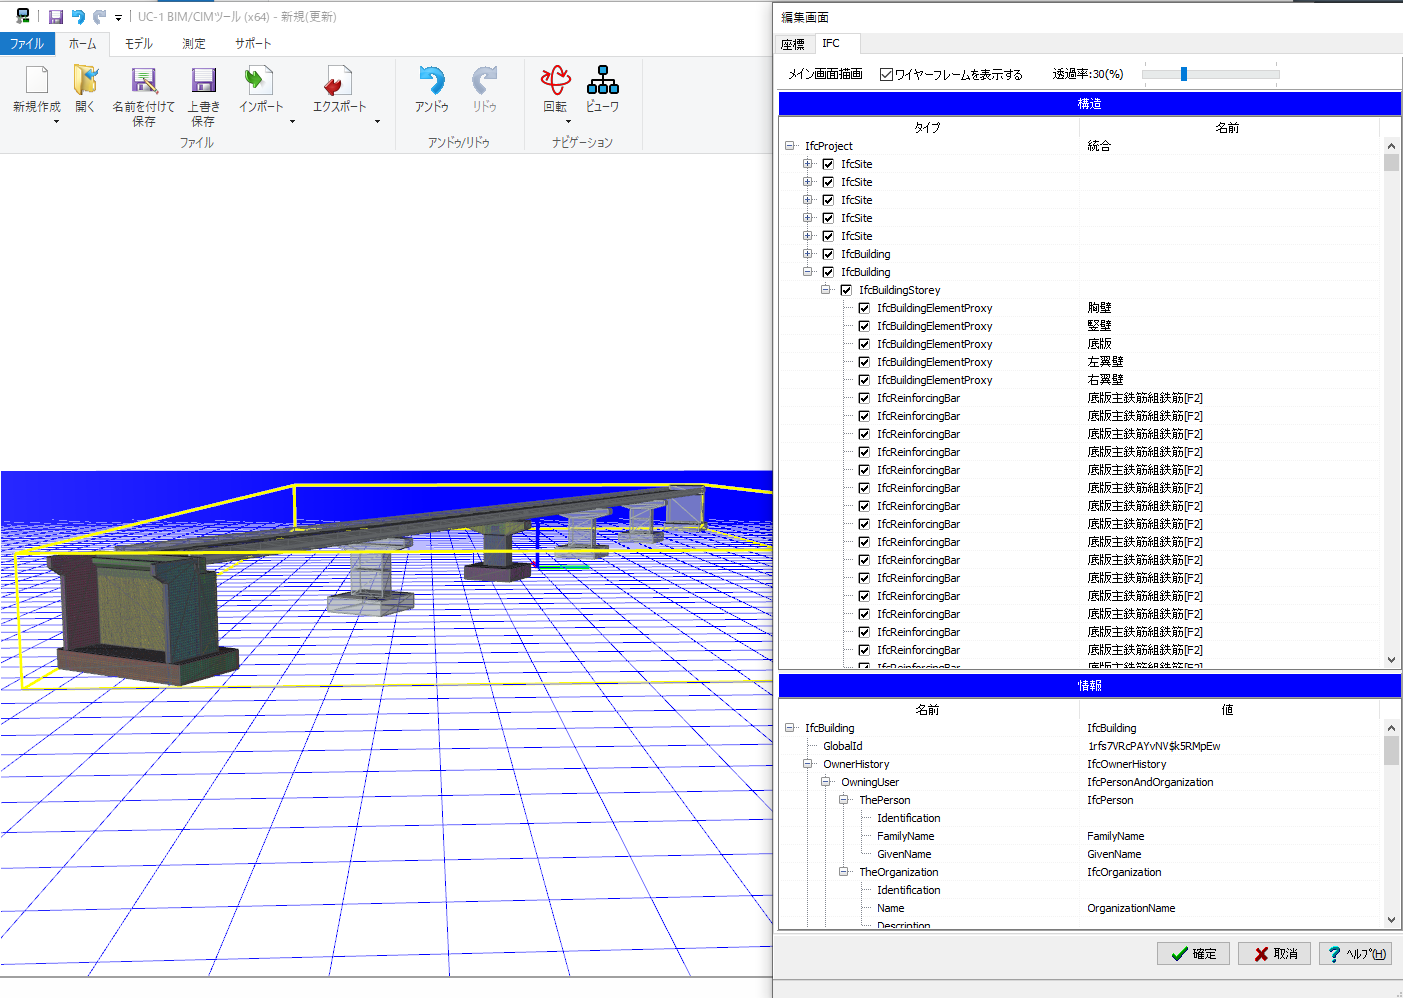Collapse the OwnerHistory node in the 情報 panel

[808, 764]
